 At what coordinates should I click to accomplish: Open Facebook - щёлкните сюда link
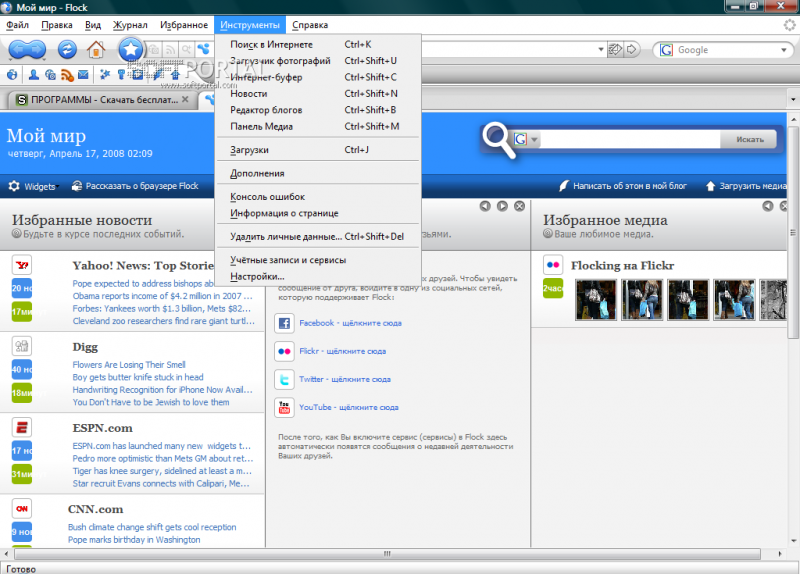[x=350, y=323]
